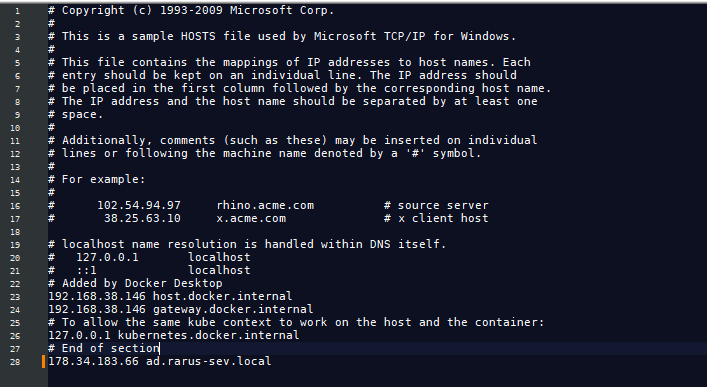The width and height of the screenshot is (707, 387).
Task: Click '# Added by Docker Desktop' comment line
Action: point(135,283)
